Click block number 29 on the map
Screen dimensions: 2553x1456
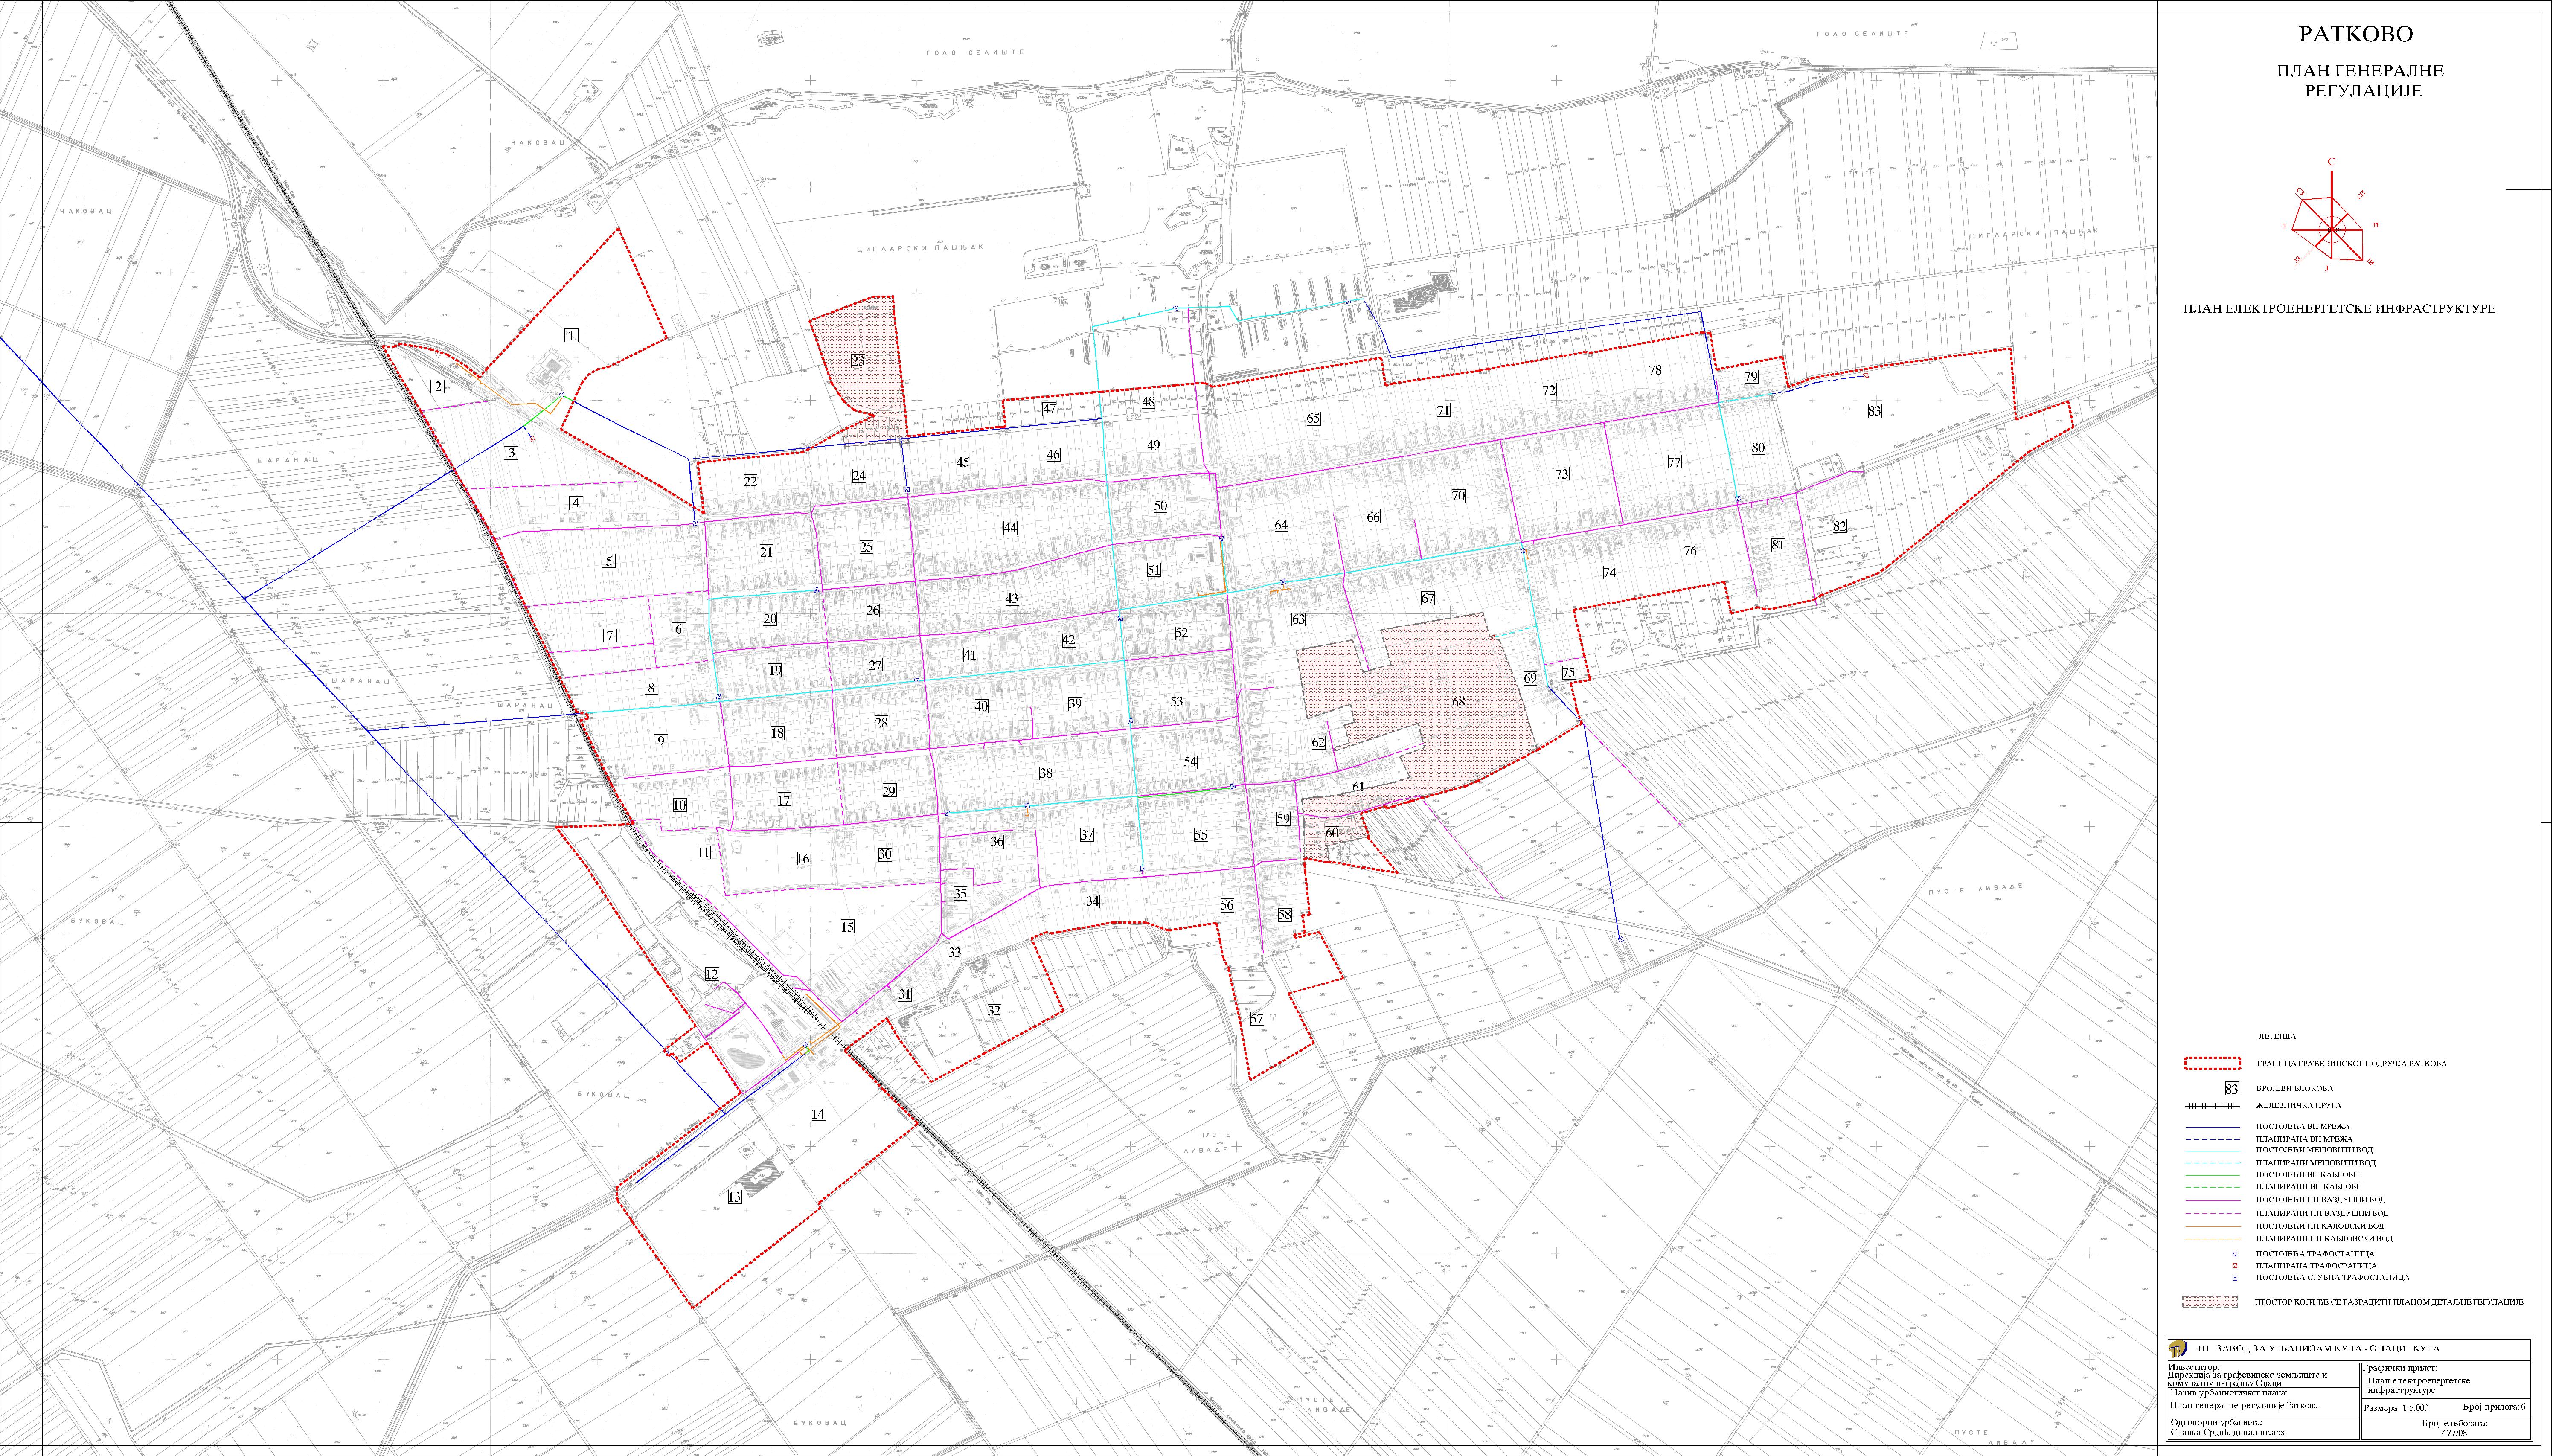pos(889,791)
